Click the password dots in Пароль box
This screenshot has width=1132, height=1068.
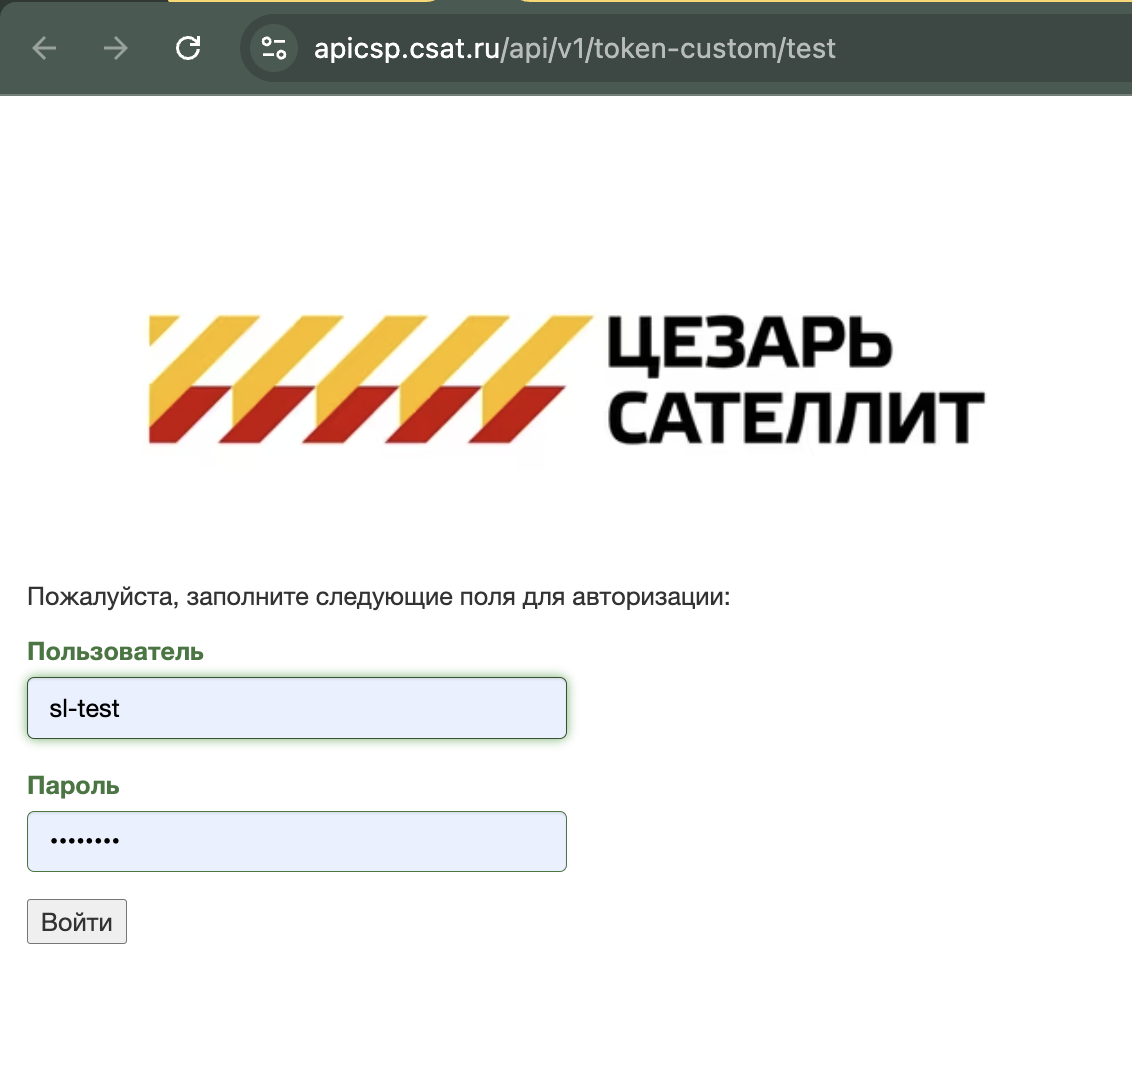84,841
